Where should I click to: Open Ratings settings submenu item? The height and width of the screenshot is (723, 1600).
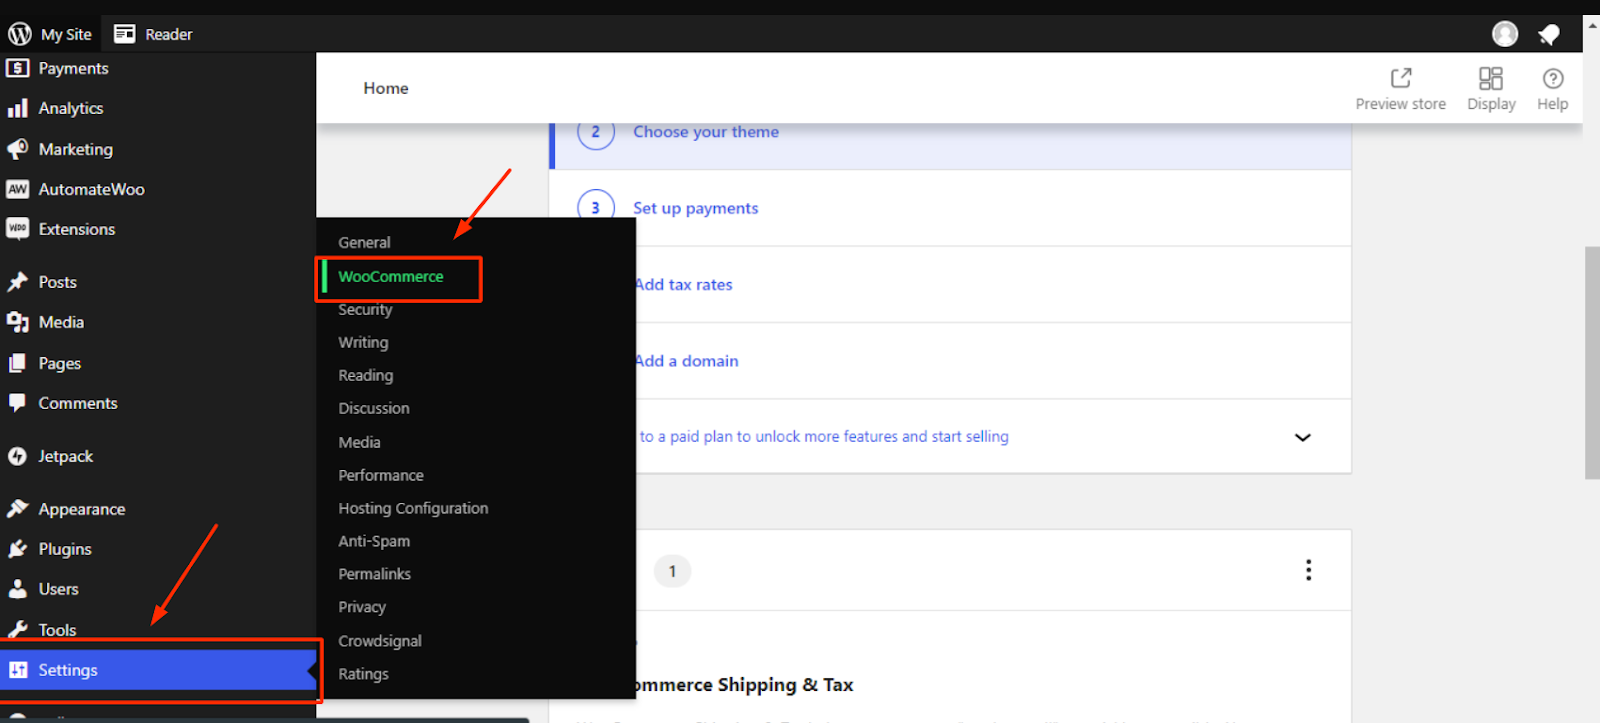tap(363, 674)
